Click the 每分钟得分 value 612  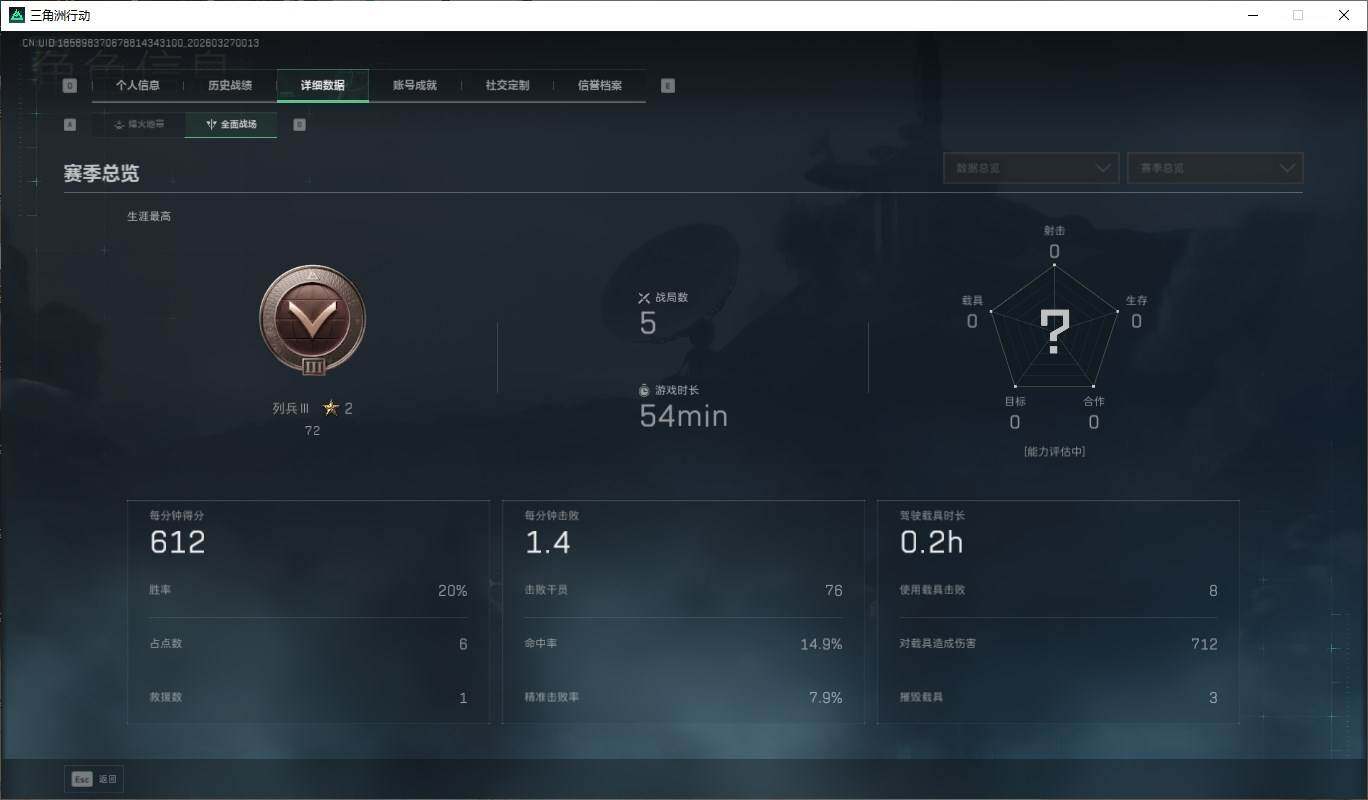(x=178, y=542)
